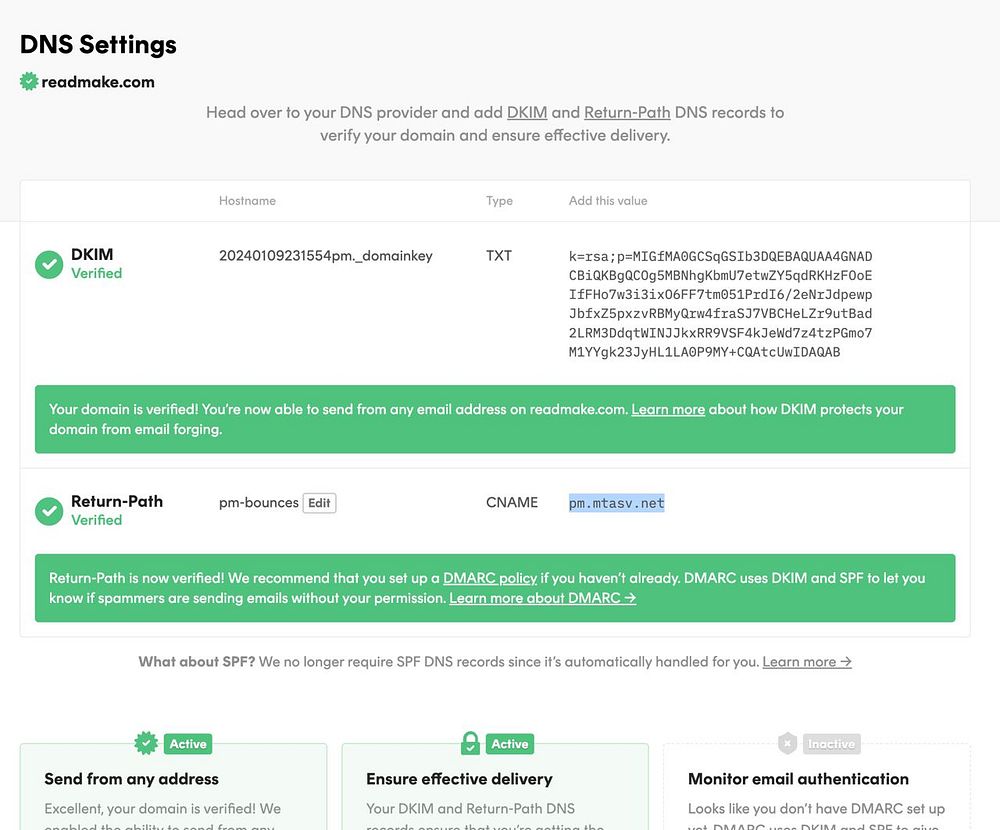This screenshot has height=830, width=1000.
Task: Follow the Learn more about DMARC link
Action: 542,598
